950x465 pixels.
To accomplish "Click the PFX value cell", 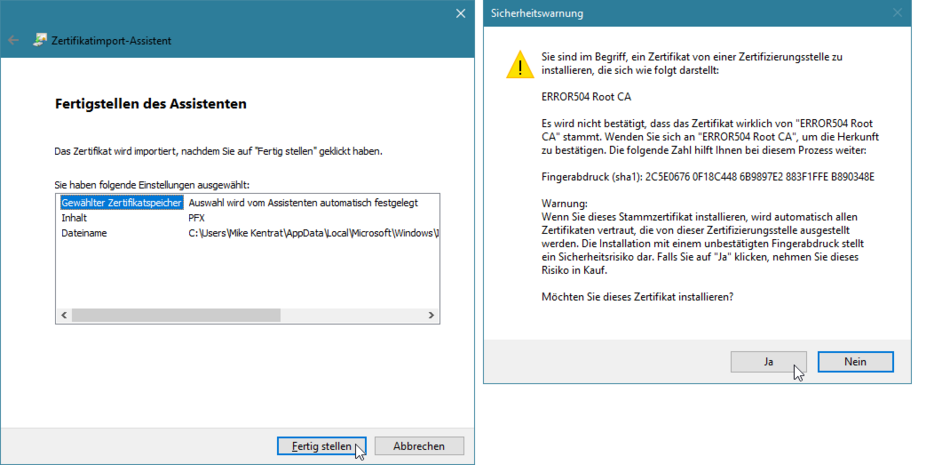I will (196, 218).
